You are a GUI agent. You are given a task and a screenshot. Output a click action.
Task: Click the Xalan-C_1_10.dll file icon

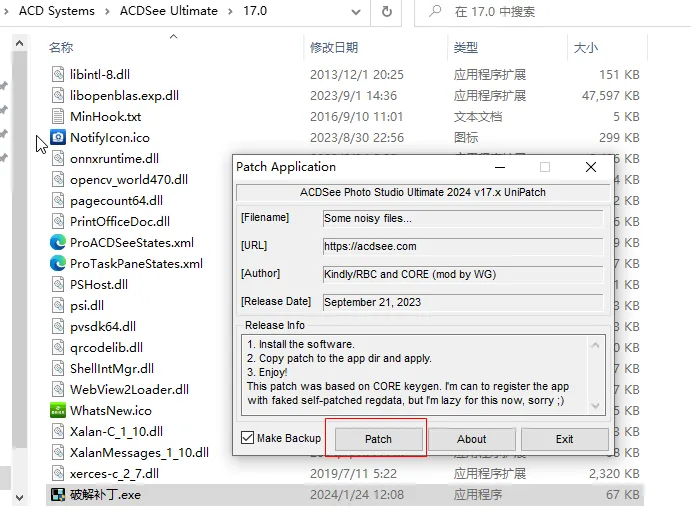(58, 432)
